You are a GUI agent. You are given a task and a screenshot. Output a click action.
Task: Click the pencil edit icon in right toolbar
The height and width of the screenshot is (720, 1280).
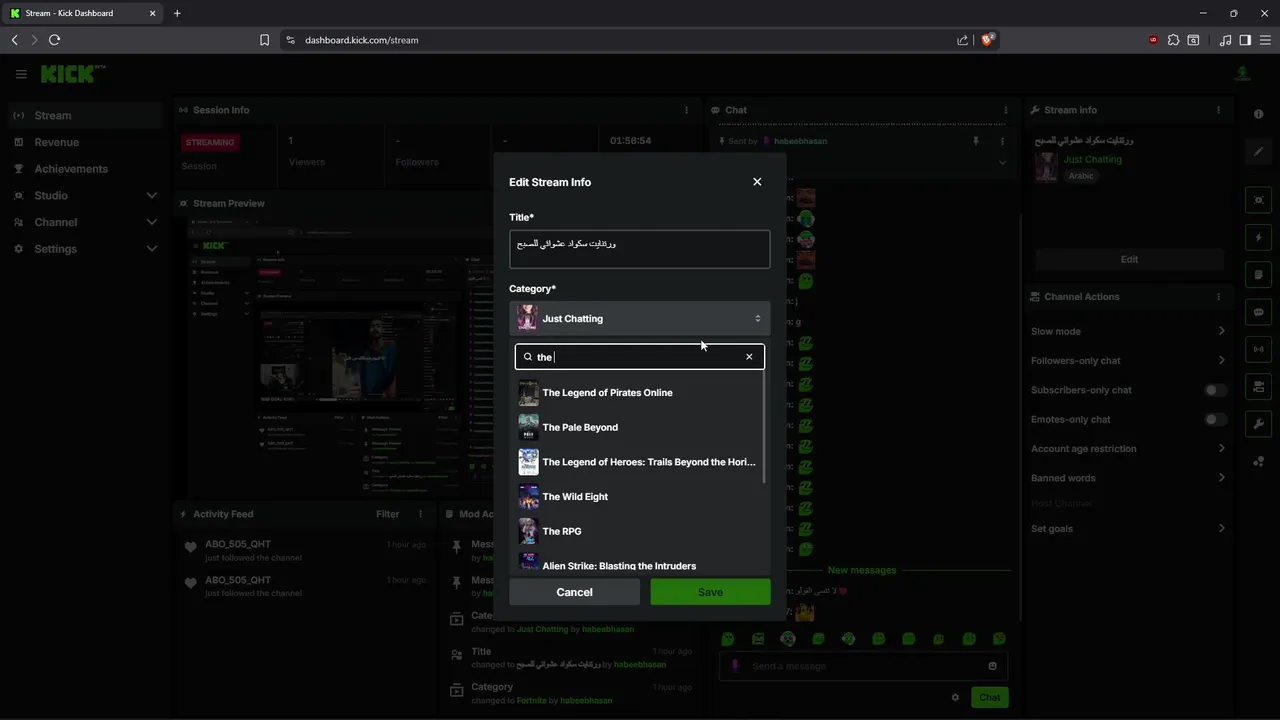tap(1259, 152)
